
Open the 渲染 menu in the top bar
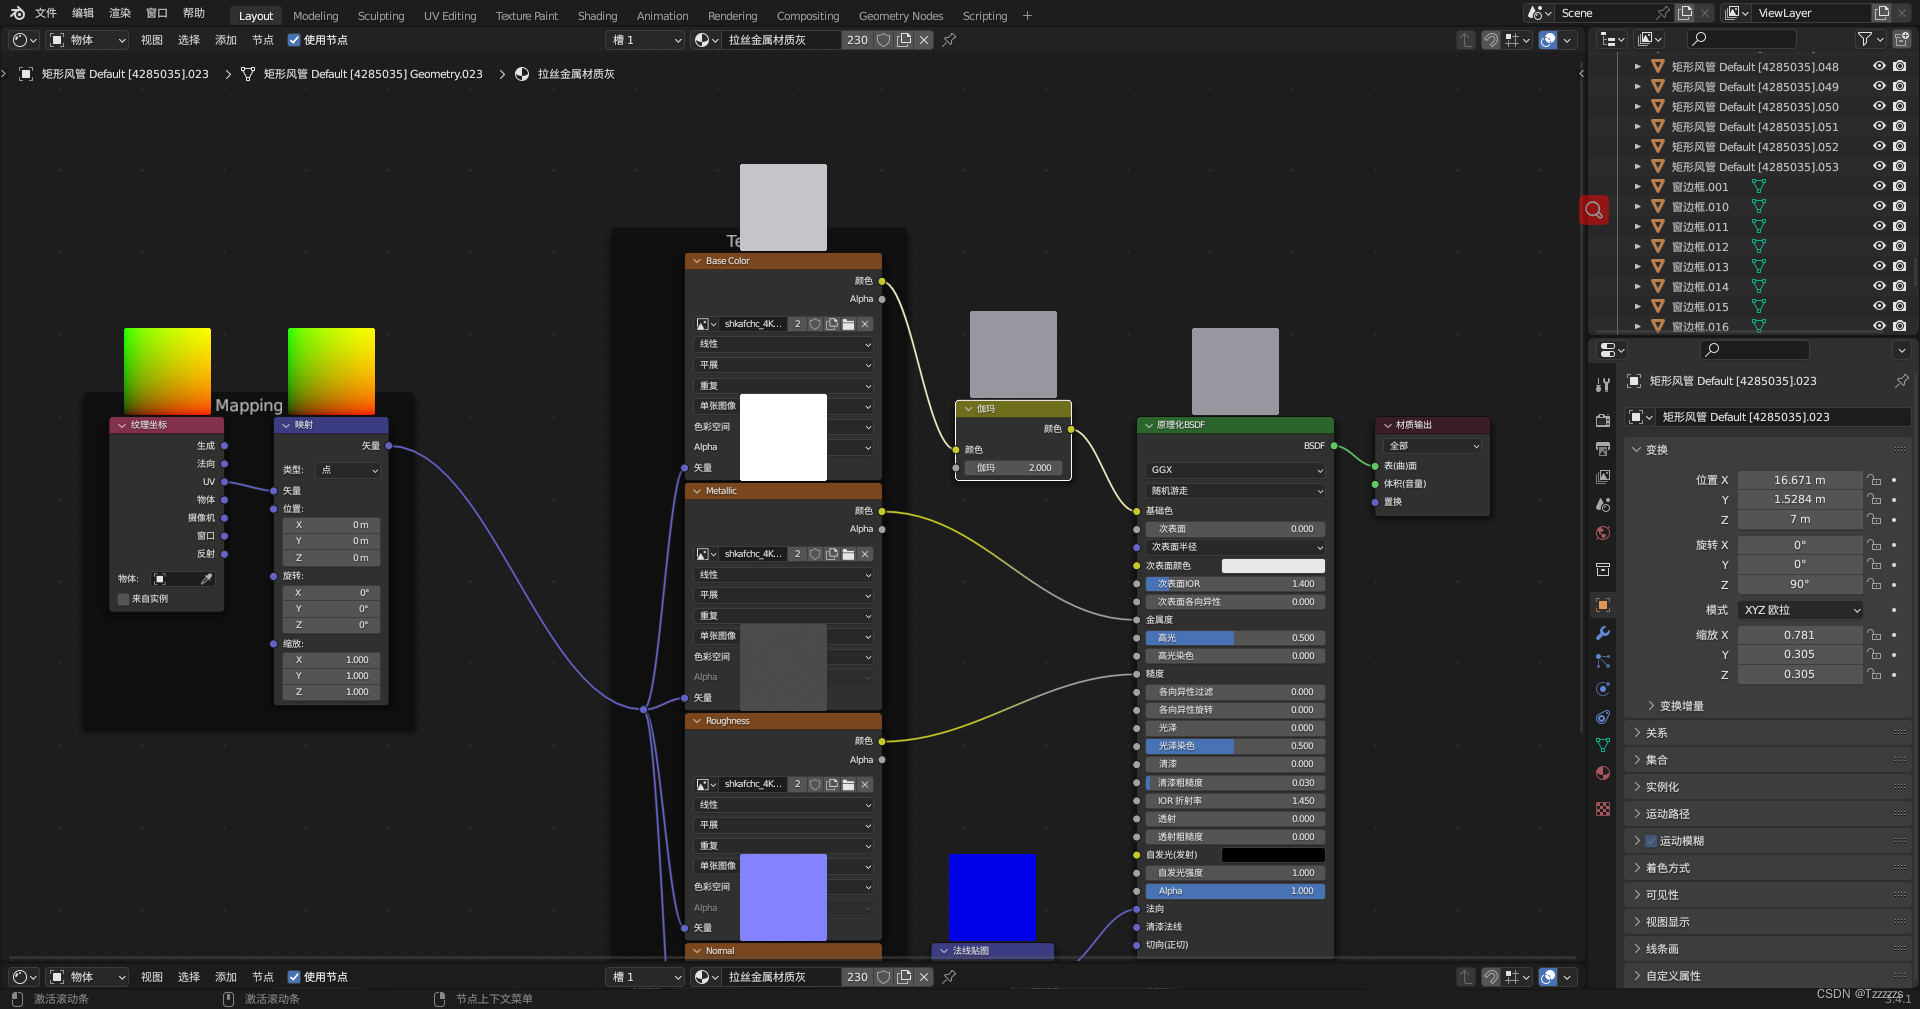(120, 13)
